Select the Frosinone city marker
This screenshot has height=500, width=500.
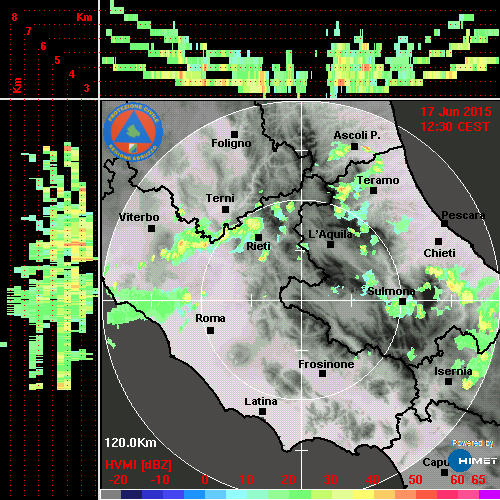click(x=322, y=374)
